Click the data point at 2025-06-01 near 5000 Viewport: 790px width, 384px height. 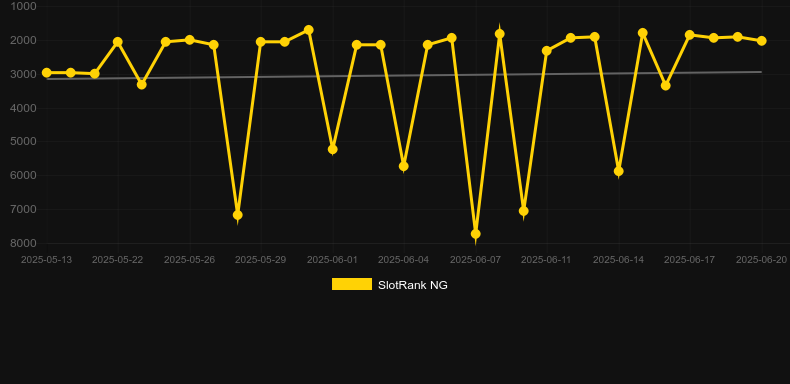[x=333, y=149]
